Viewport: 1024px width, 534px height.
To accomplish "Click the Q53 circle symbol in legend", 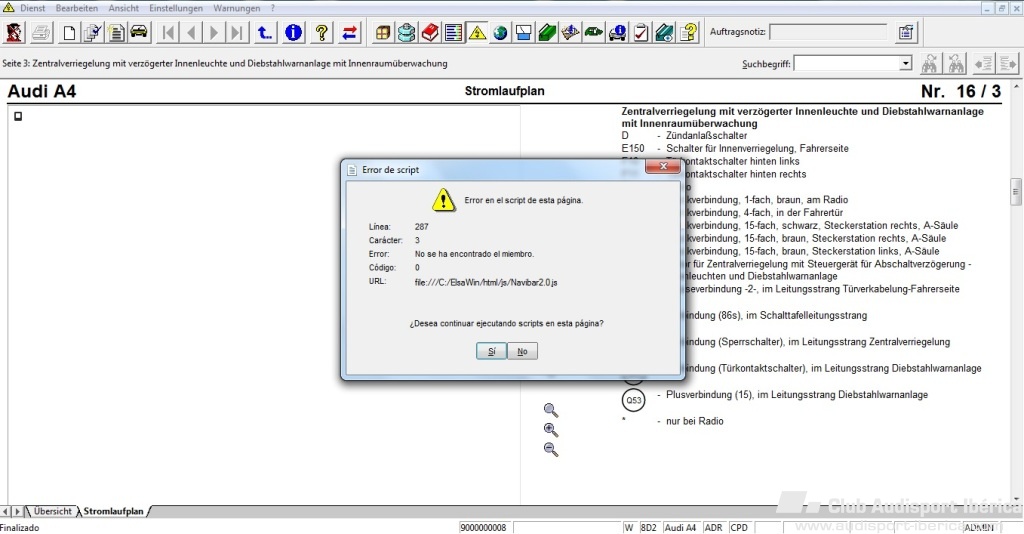I will [633, 400].
